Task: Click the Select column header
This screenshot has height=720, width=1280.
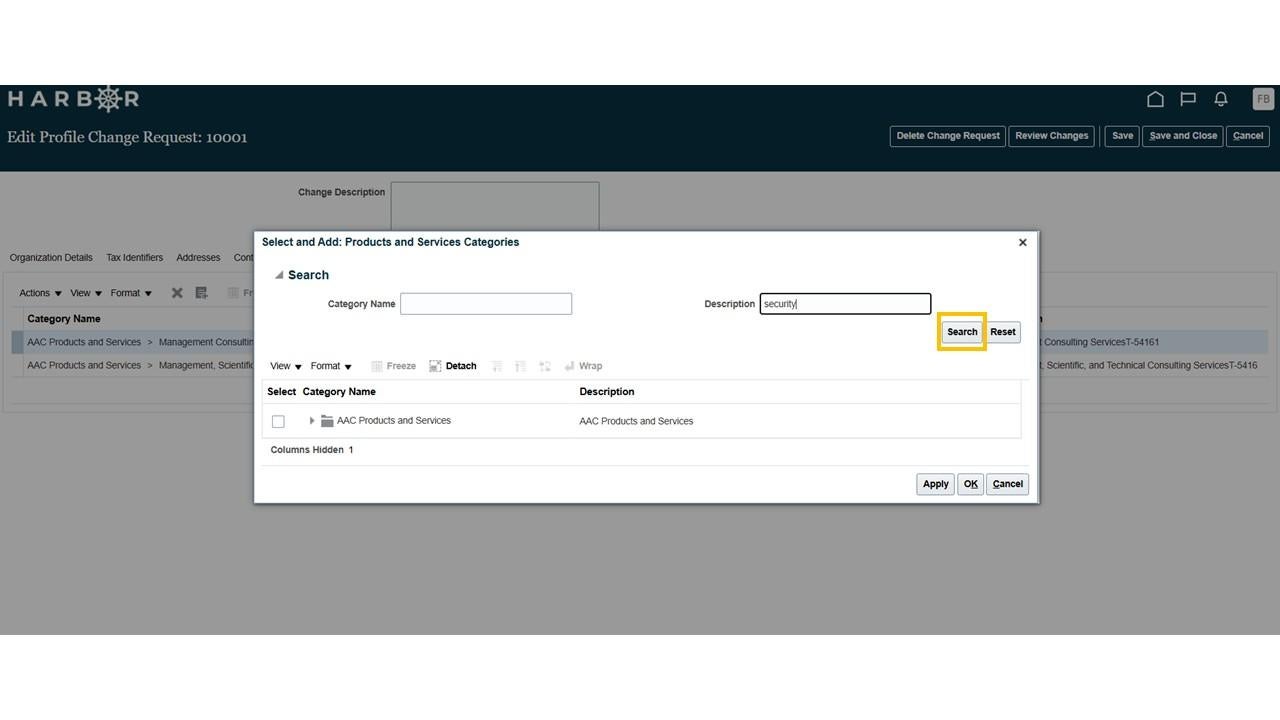Action: click(281, 392)
